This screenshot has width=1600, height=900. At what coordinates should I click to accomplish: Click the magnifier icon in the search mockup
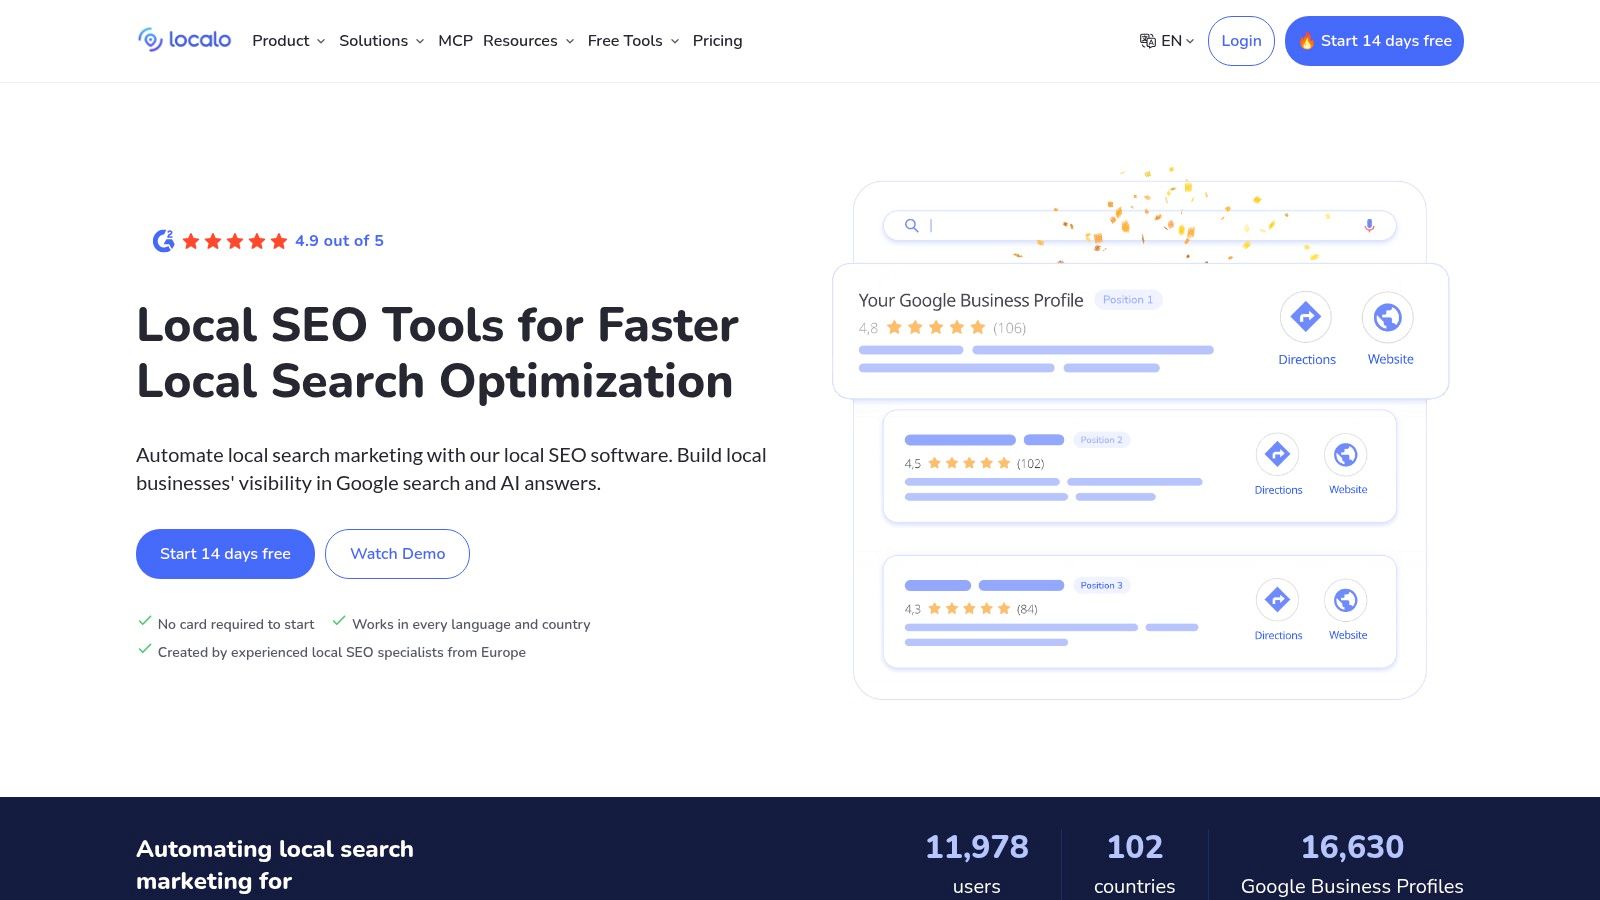click(x=912, y=226)
